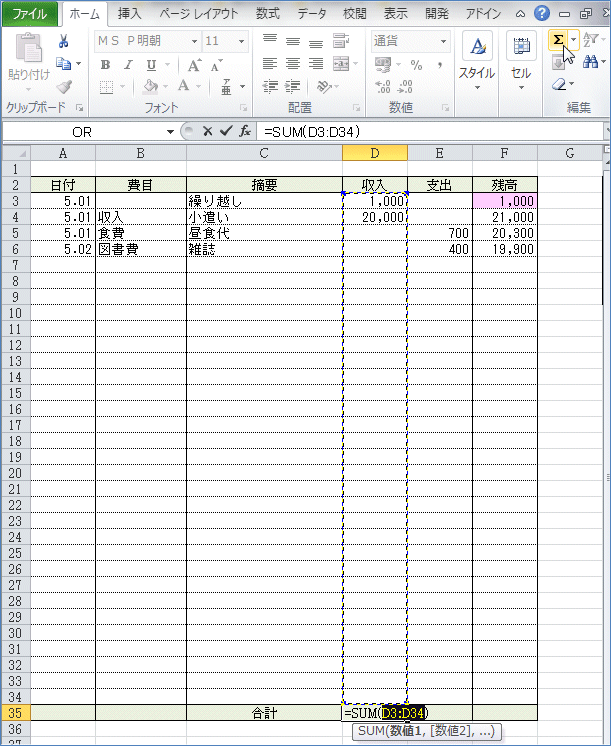Click the borders icon in font group
The width and height of the screenshot is (611, 746).
pyautogui.click(x=106, y=87)
